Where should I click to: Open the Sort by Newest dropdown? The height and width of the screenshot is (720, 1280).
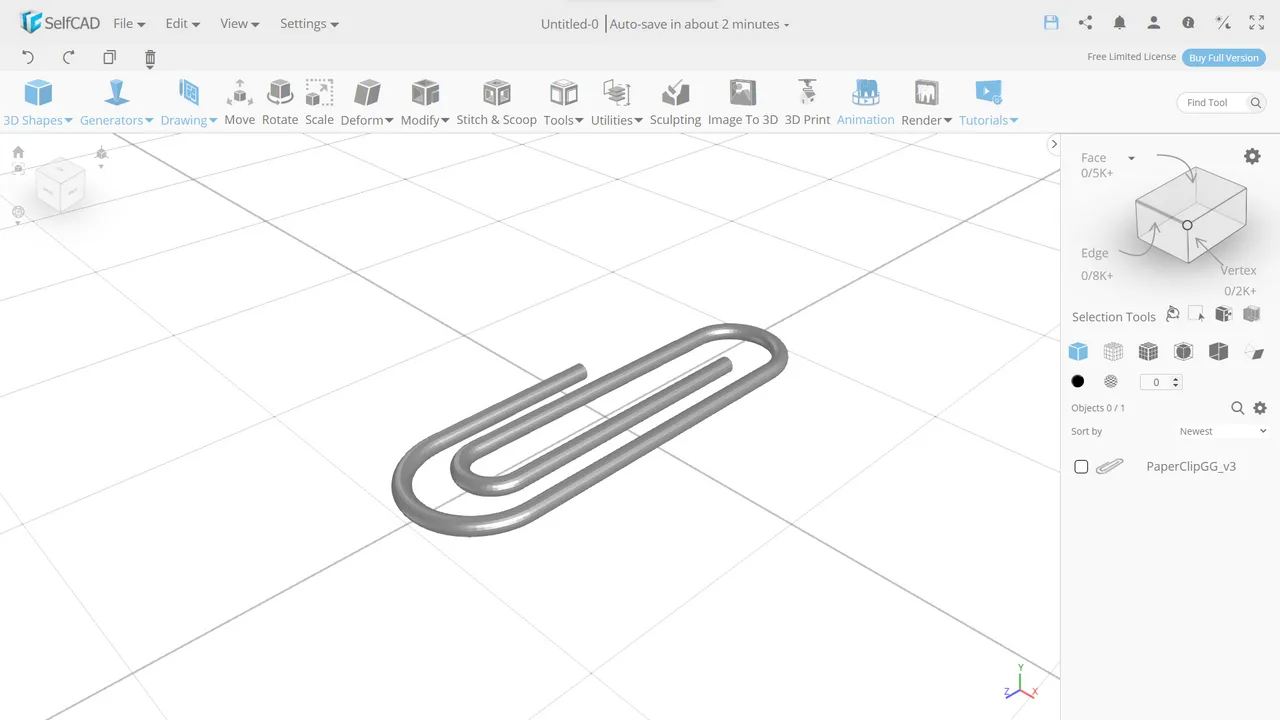point(1223,431)
